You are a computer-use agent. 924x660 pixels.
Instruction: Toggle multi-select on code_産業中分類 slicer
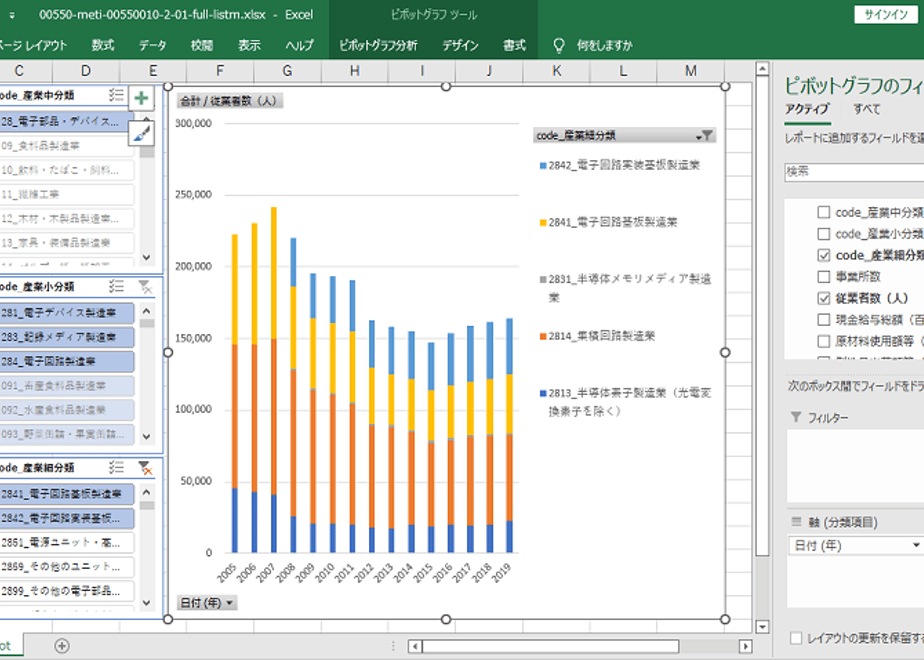[x=116, y=95]
